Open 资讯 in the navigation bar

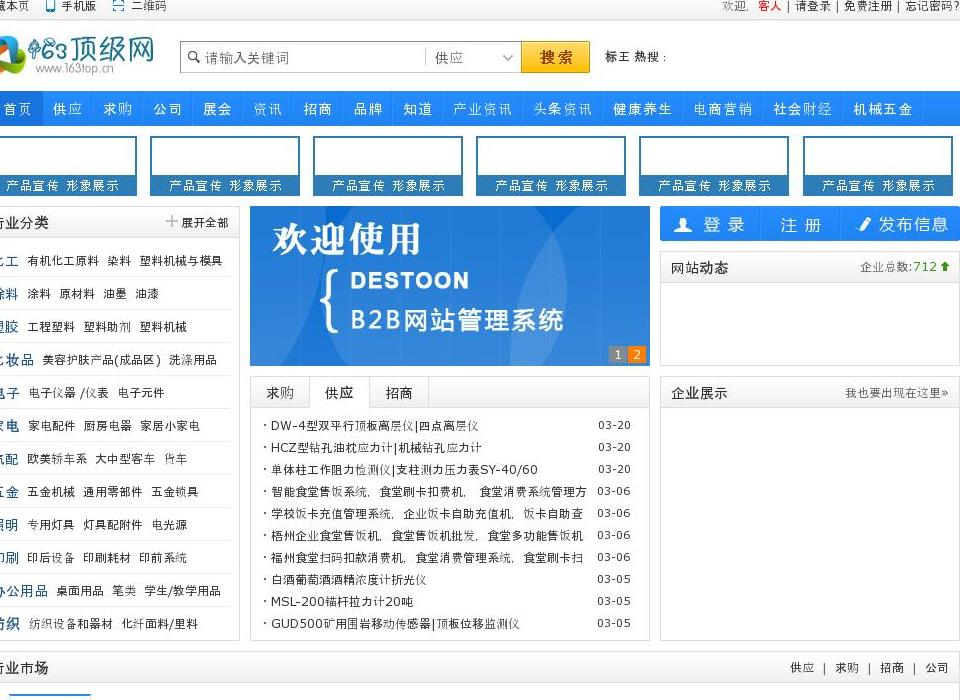(268, 109)
